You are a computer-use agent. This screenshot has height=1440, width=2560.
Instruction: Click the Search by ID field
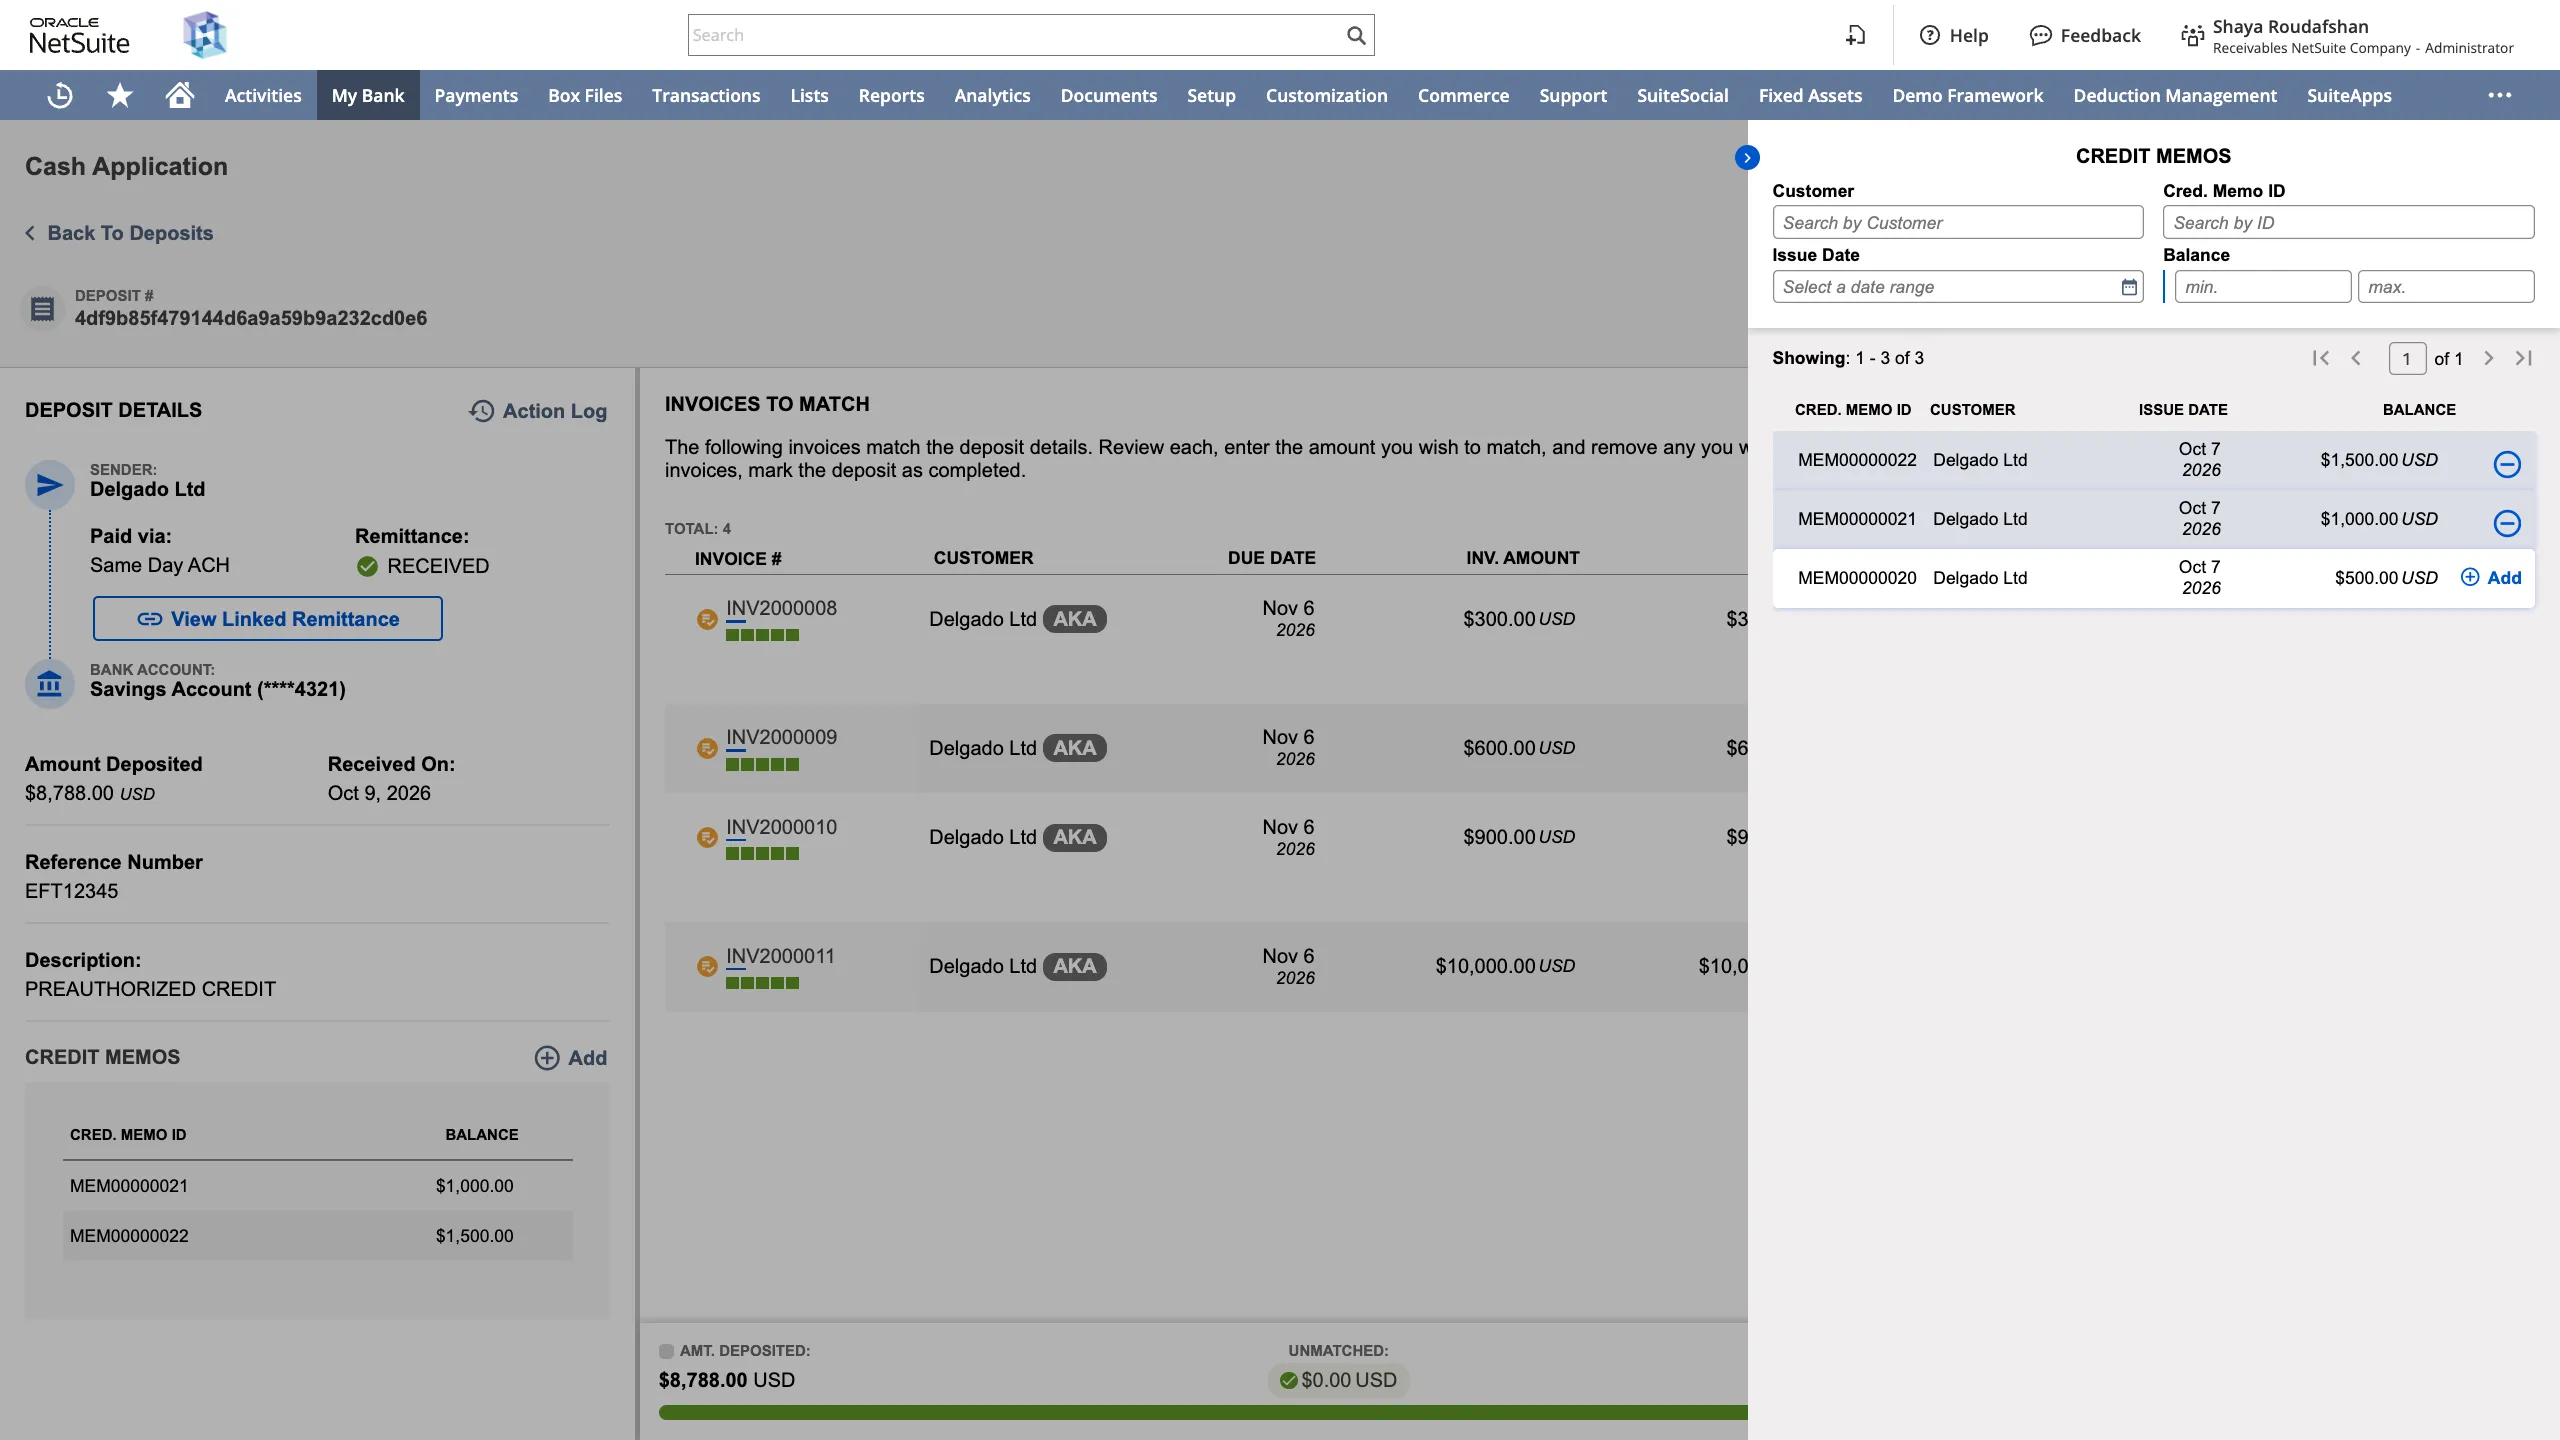coord(2348,223)
